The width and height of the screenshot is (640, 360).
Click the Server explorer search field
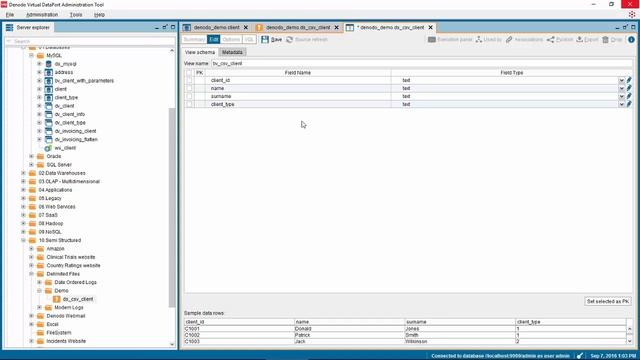(90, 41)
